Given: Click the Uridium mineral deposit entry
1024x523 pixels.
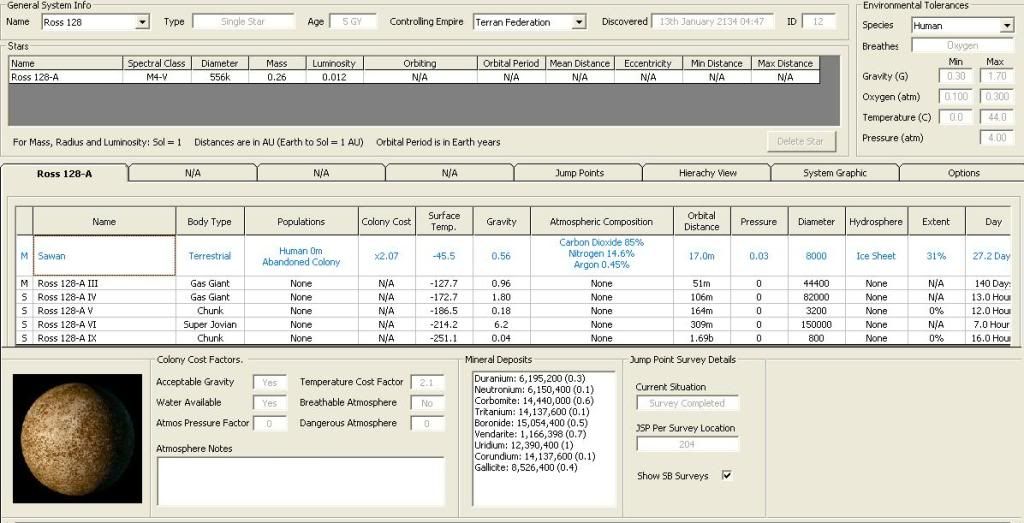Looking at the screenshot, I should 524,445.
